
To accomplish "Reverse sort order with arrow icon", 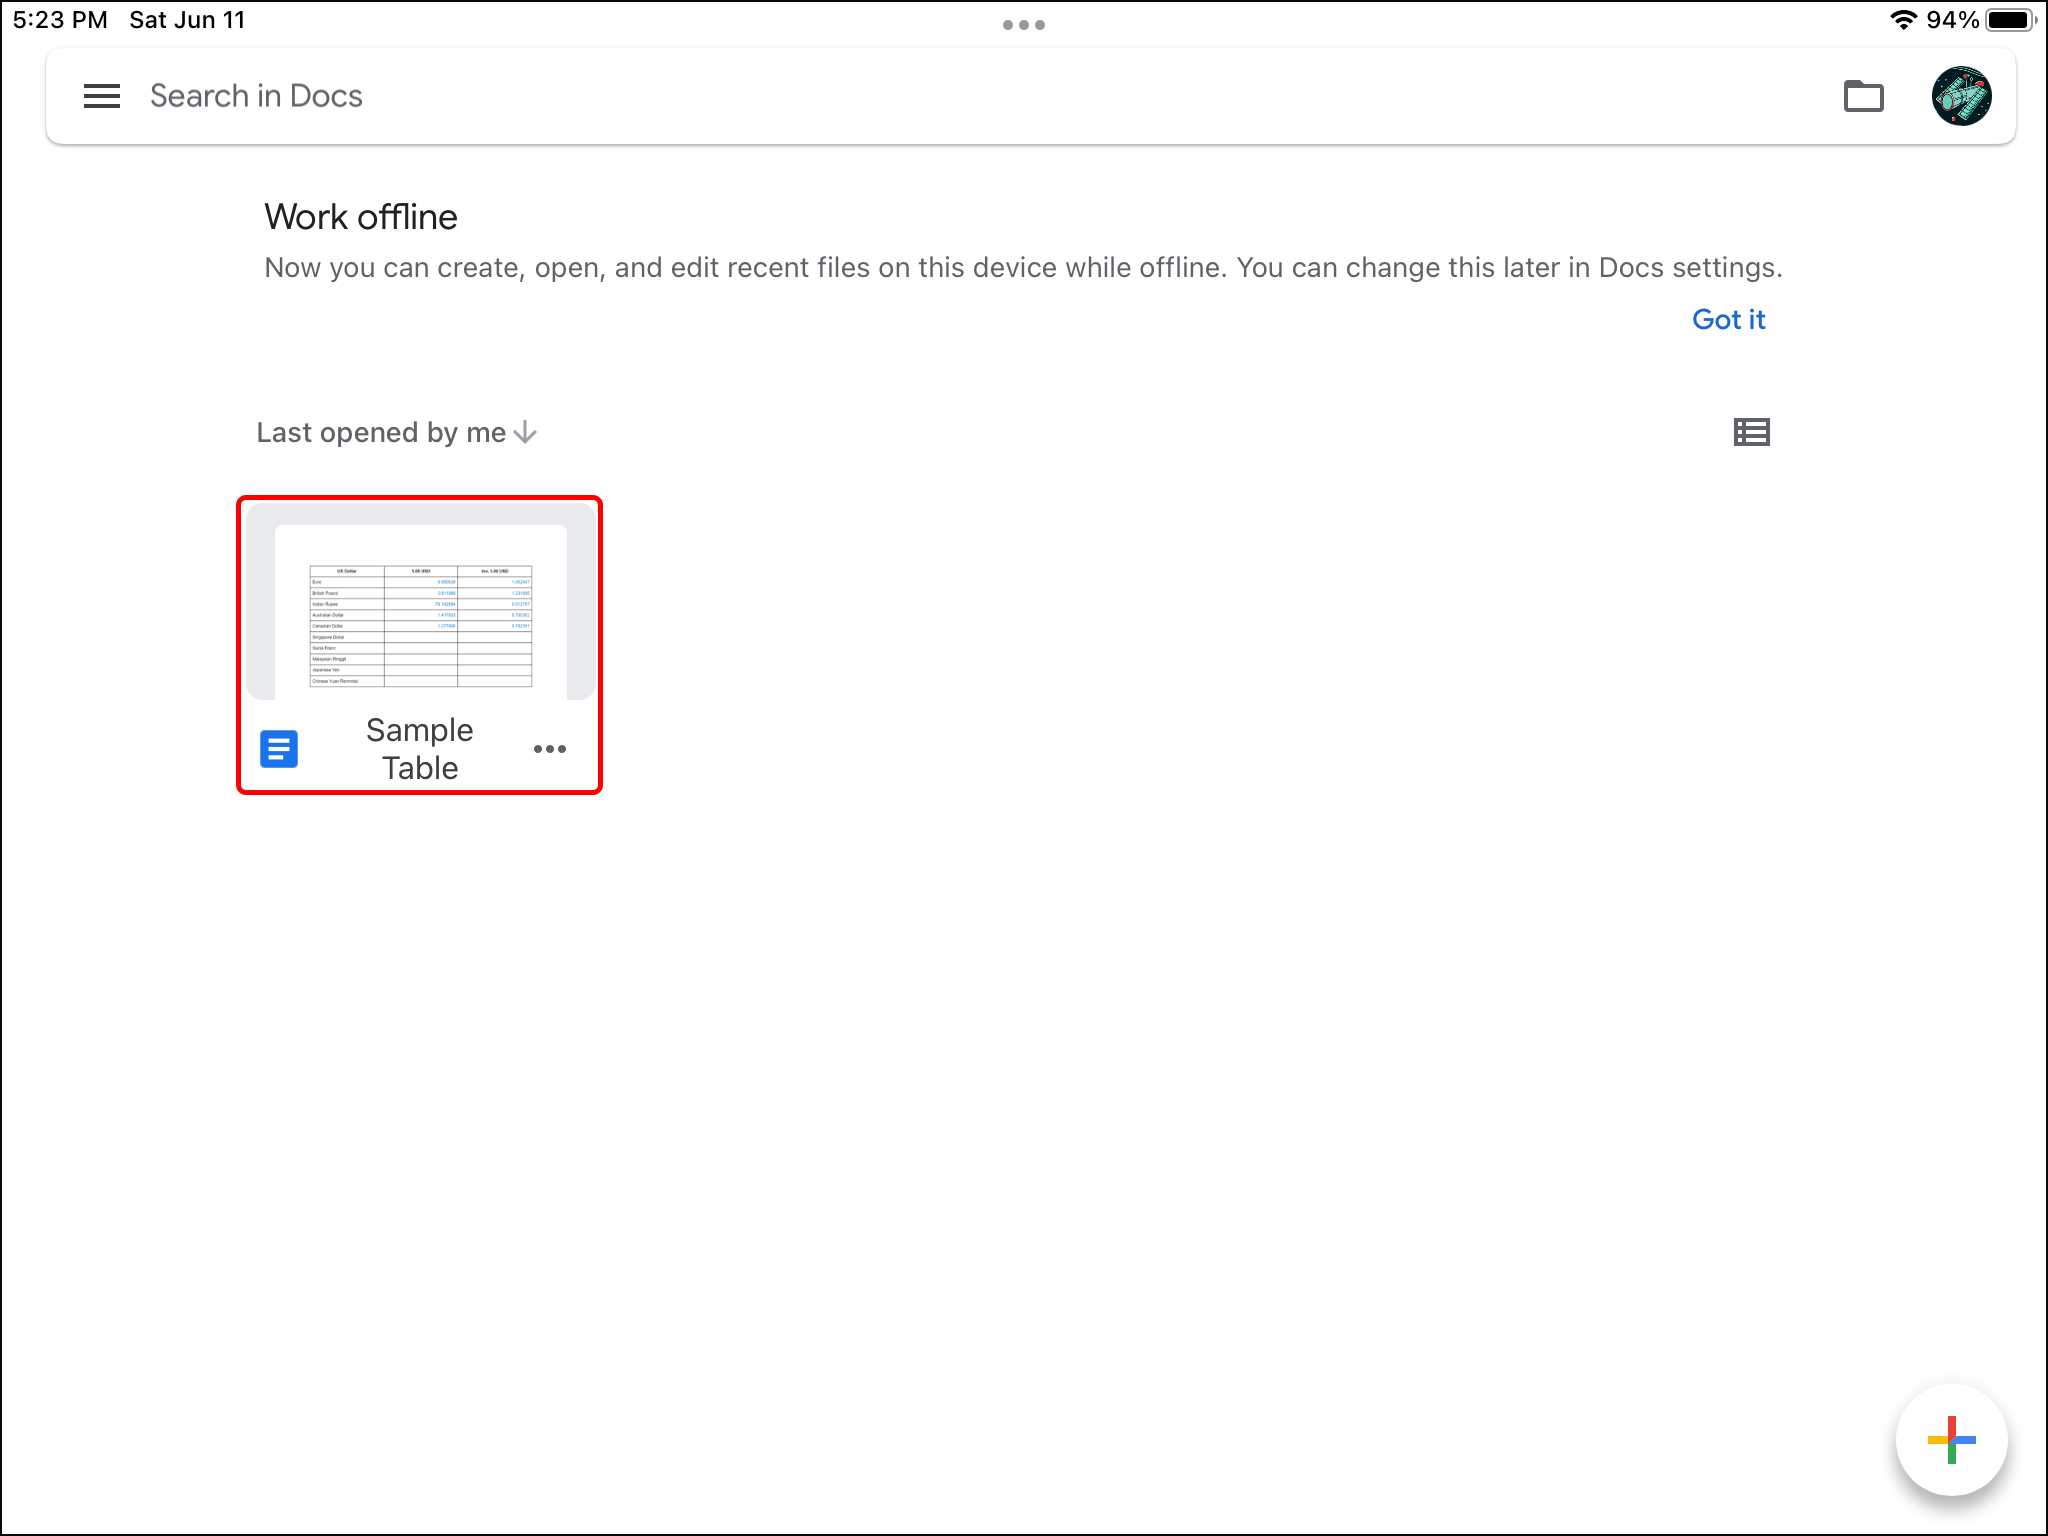I will tap(526, 432).
